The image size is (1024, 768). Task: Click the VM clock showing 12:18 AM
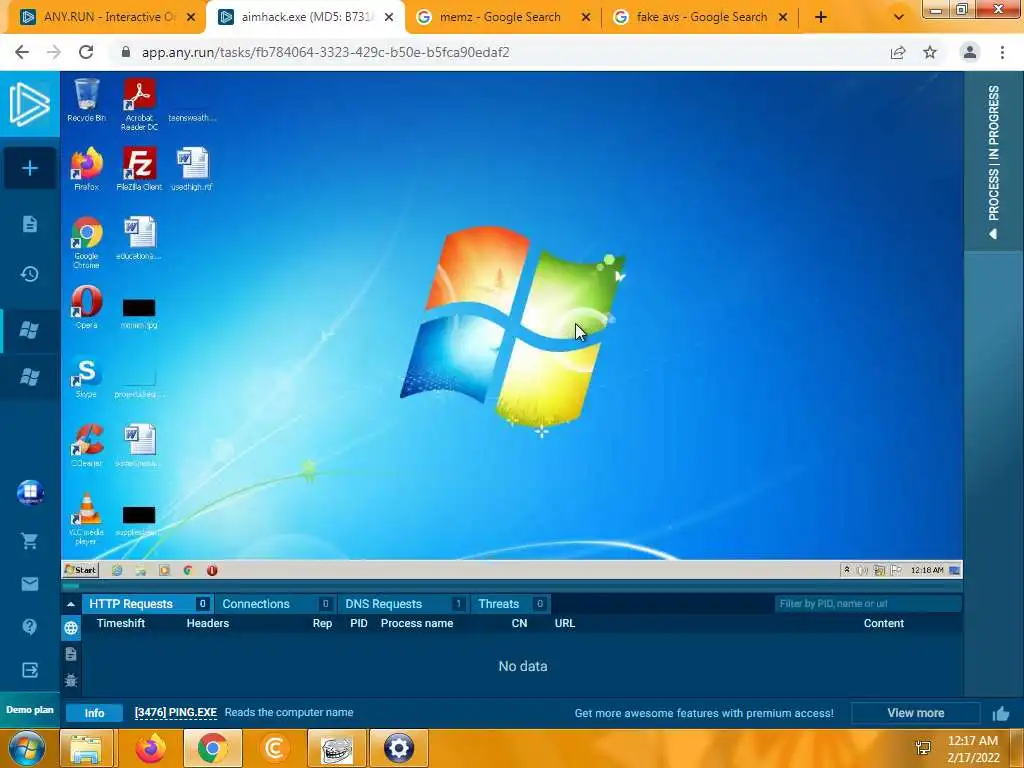[x=927, y=570]
